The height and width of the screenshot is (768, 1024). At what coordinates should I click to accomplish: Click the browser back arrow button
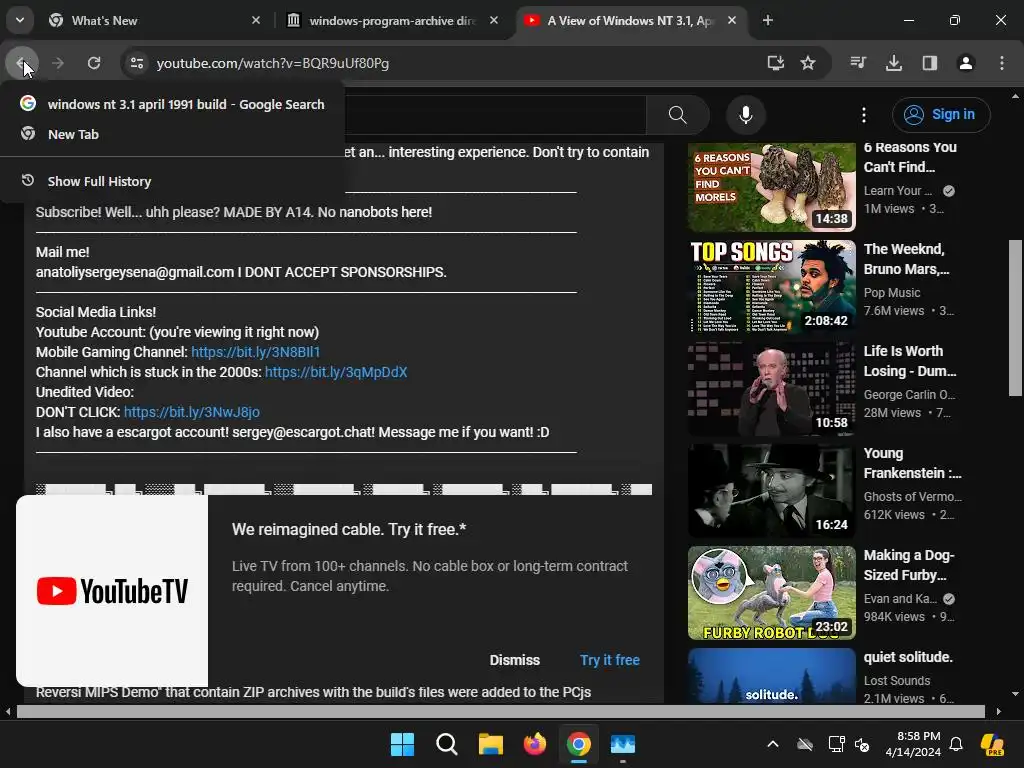22,63
